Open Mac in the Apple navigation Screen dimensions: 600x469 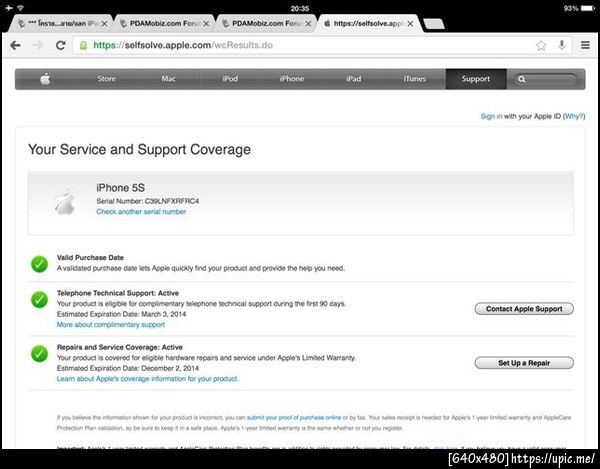pyautogui.click(x=168, y=79)
